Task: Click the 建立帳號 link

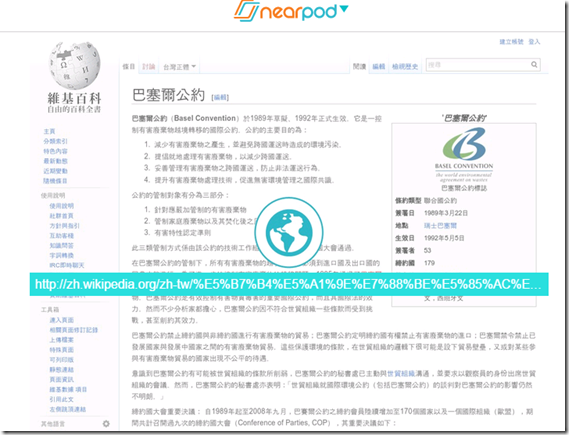Action: (511, 42)
